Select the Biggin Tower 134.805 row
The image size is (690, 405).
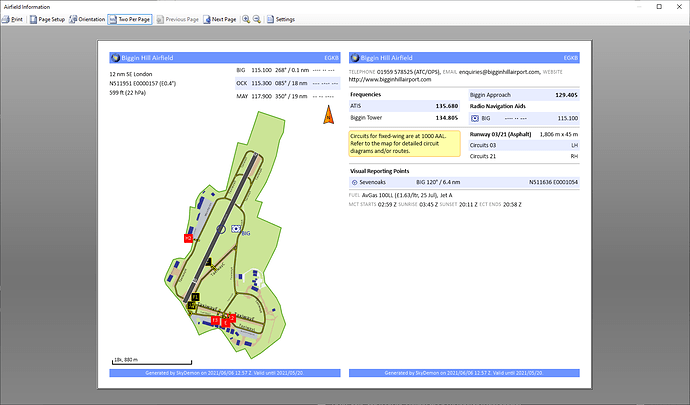click(x=404, y=118)
